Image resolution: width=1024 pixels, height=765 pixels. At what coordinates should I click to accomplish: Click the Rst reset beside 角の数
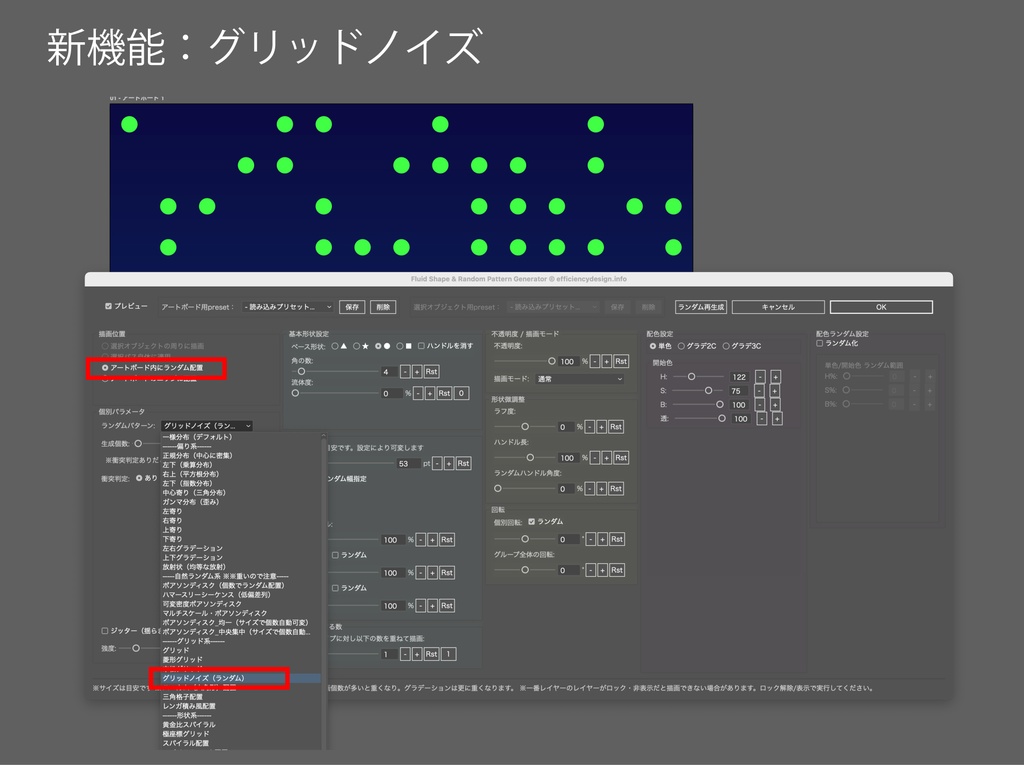click(431, 371)
